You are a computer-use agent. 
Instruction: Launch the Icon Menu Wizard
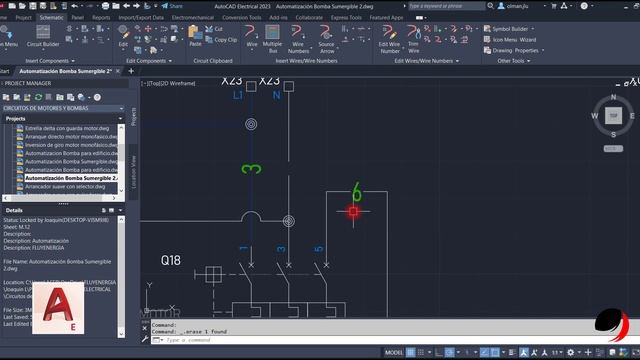pyautogui.click(x=510, y=40)
